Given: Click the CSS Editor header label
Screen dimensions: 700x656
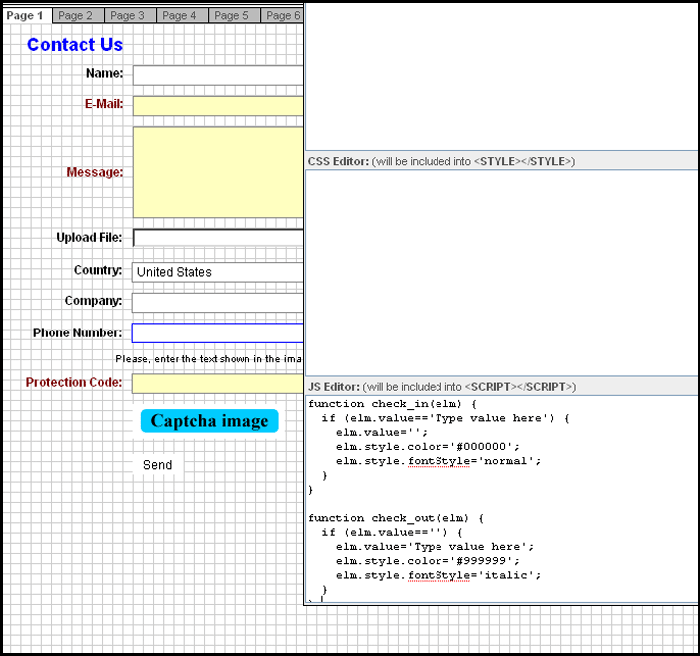Looking at the screenshot, I should [x=441, y=161].
